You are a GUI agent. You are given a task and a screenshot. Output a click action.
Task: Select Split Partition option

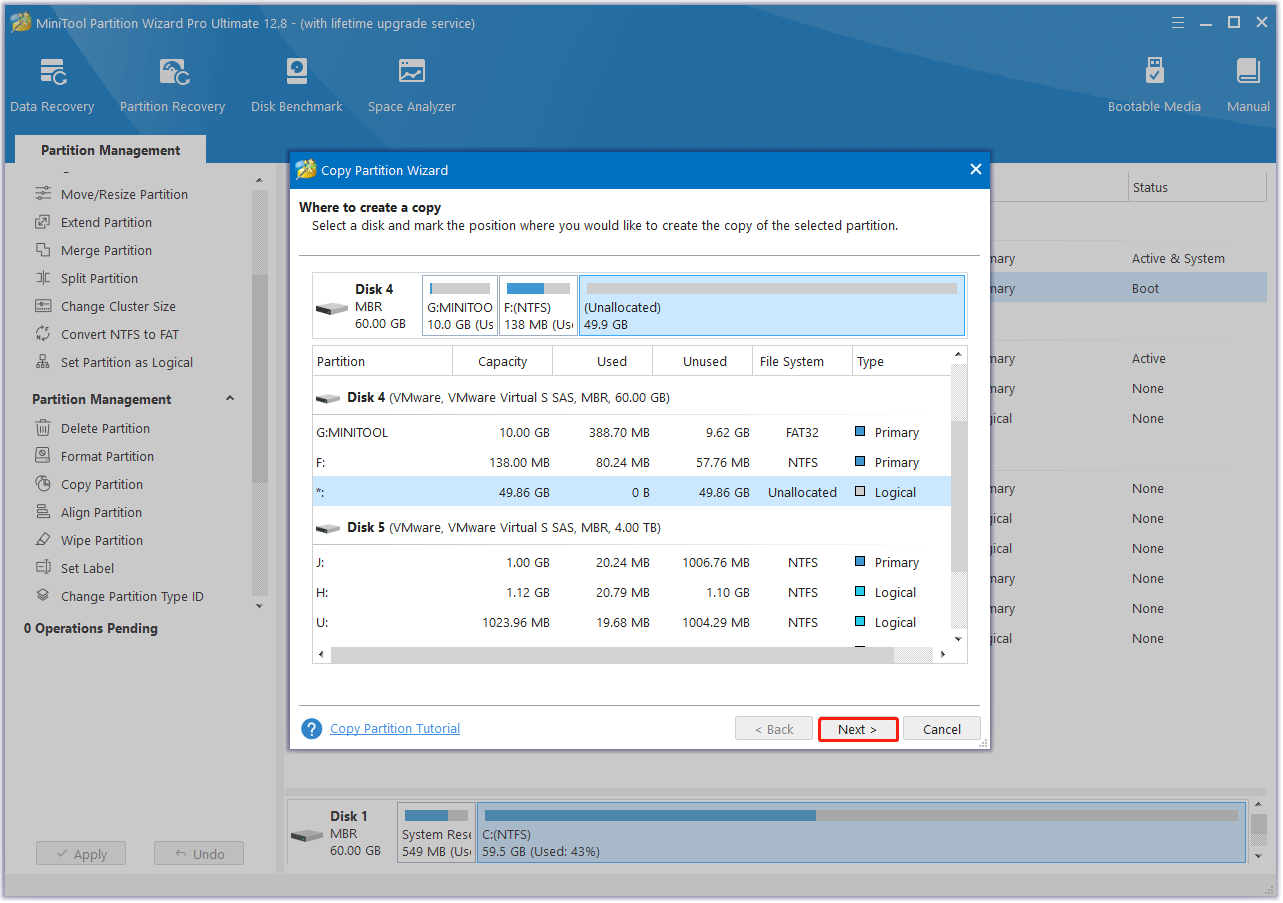point(99,278)
